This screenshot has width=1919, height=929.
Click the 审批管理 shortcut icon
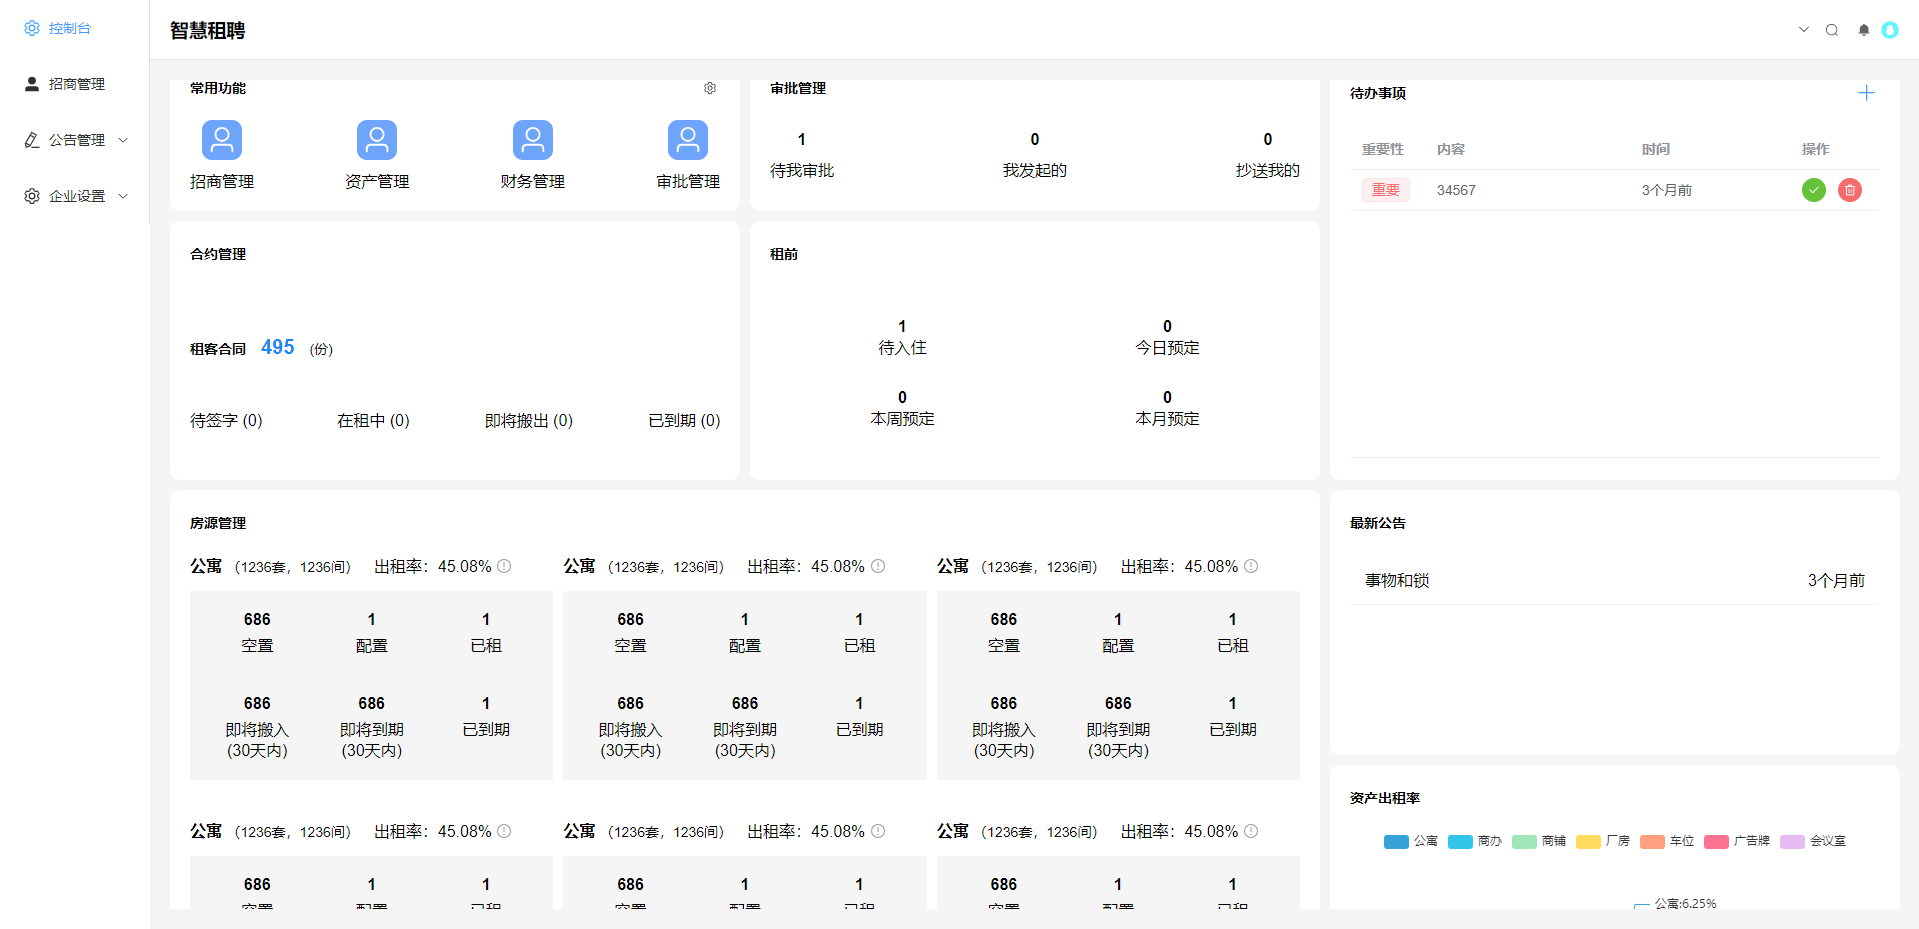[688, 140]
